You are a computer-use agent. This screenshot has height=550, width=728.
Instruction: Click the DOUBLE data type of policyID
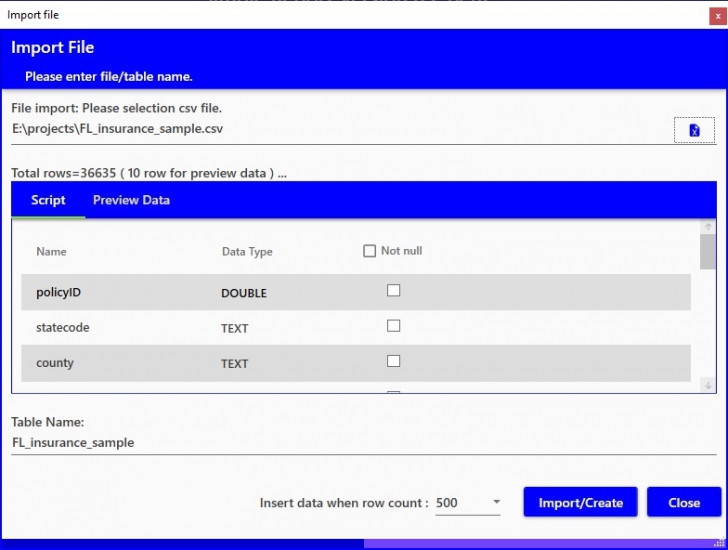pos(244,293)
